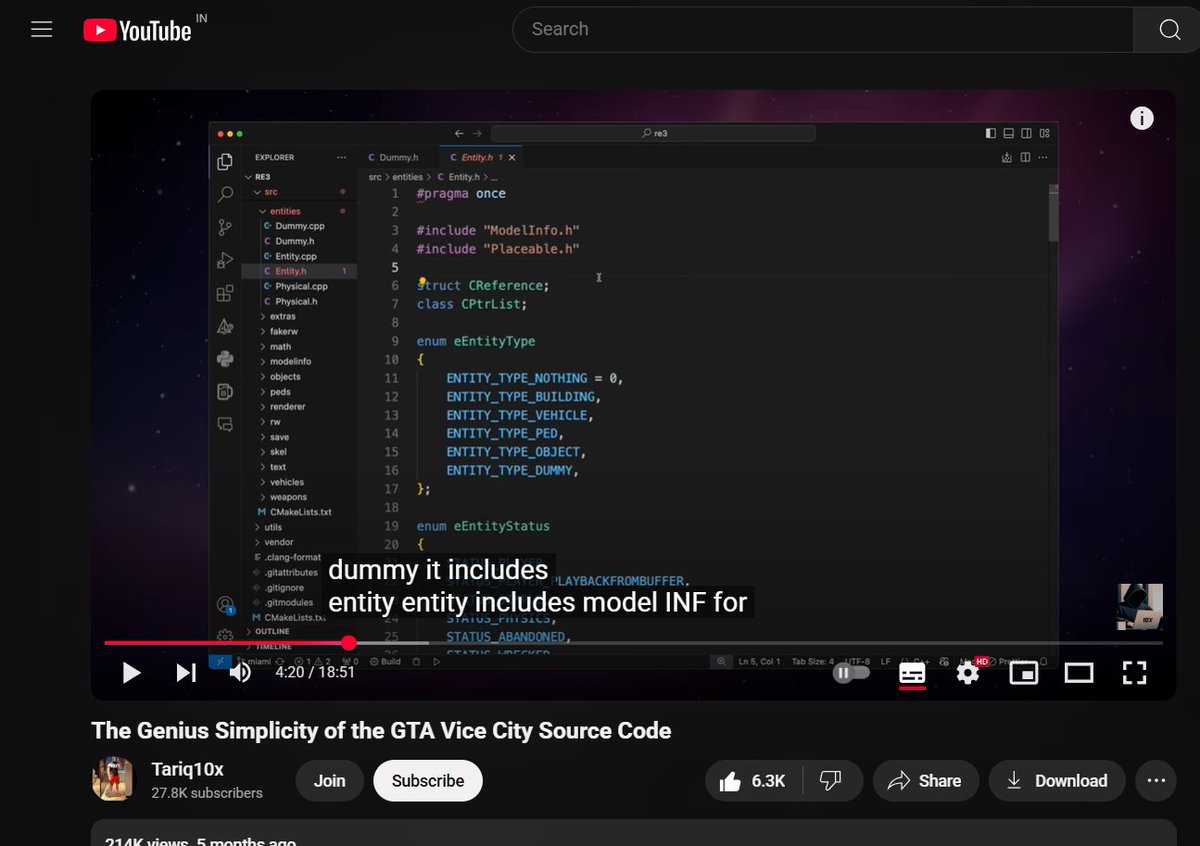Screen dimensions: 1200x846
Task: Enter fullscreen mode
Action: coord(1134,673)
